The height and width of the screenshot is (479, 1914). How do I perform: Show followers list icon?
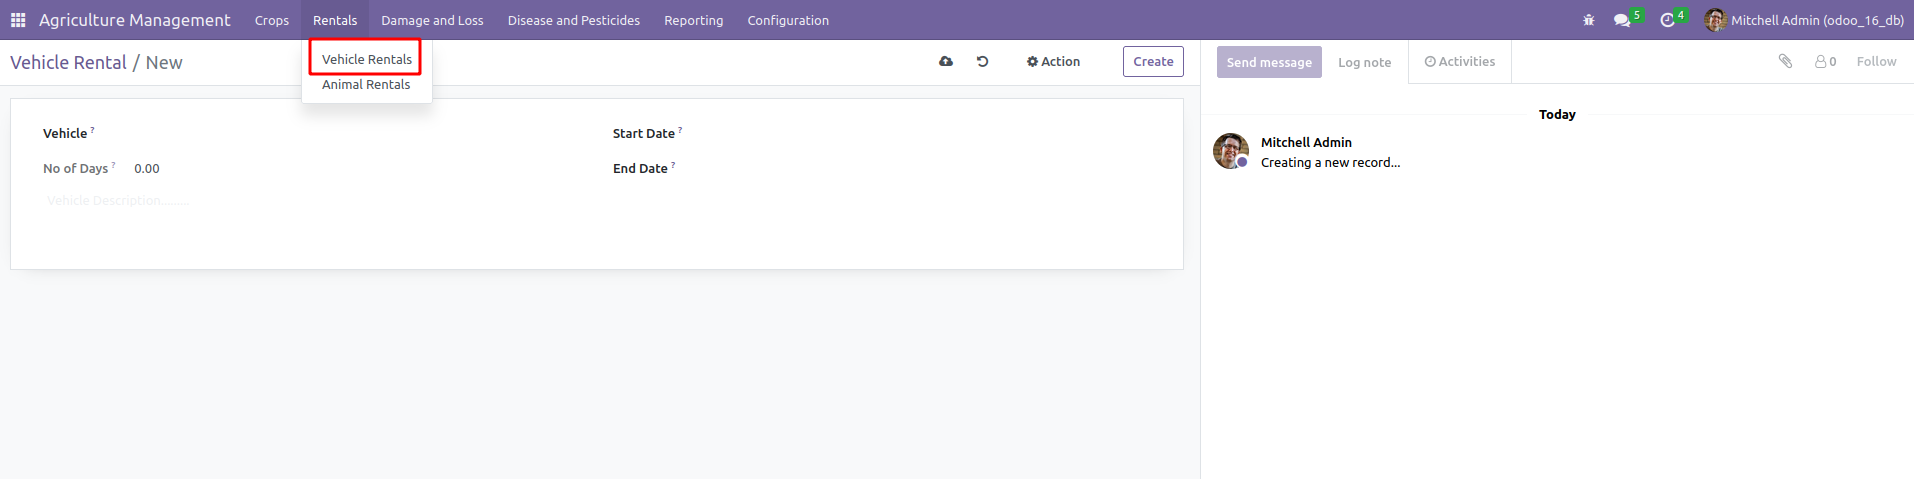pos(1825,62)
